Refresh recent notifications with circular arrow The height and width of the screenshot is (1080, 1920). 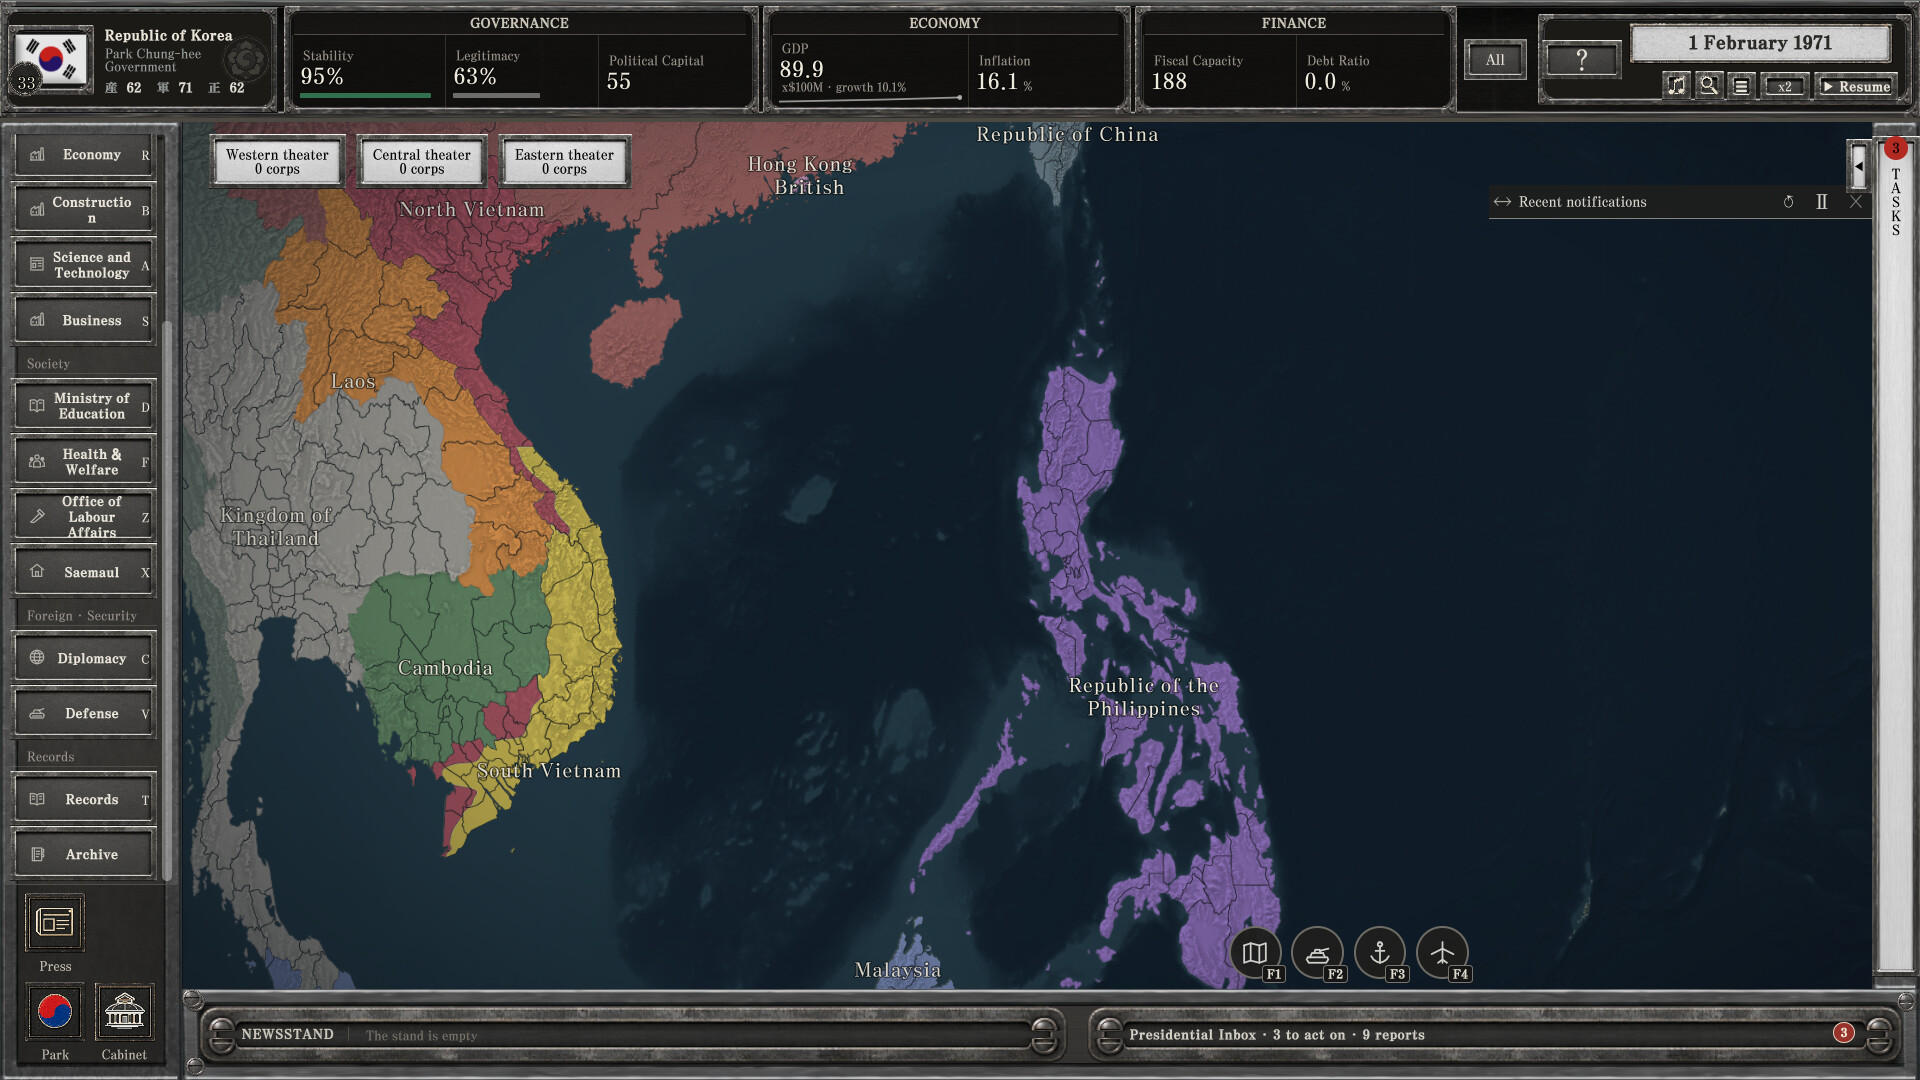tap(1789, 202)
